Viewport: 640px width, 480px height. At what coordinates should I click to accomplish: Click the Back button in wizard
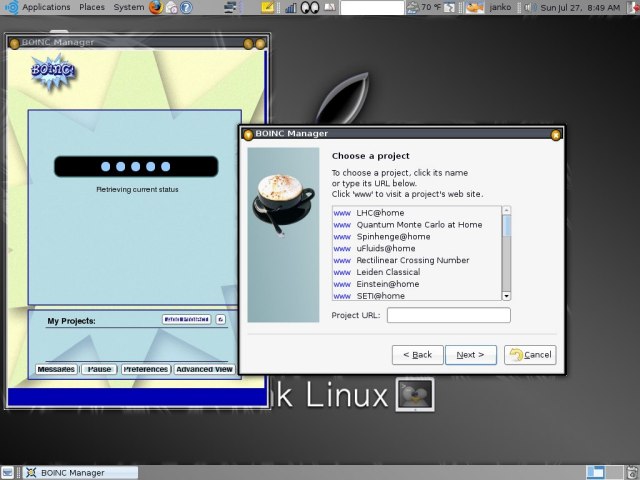click(x=418, y=355)
